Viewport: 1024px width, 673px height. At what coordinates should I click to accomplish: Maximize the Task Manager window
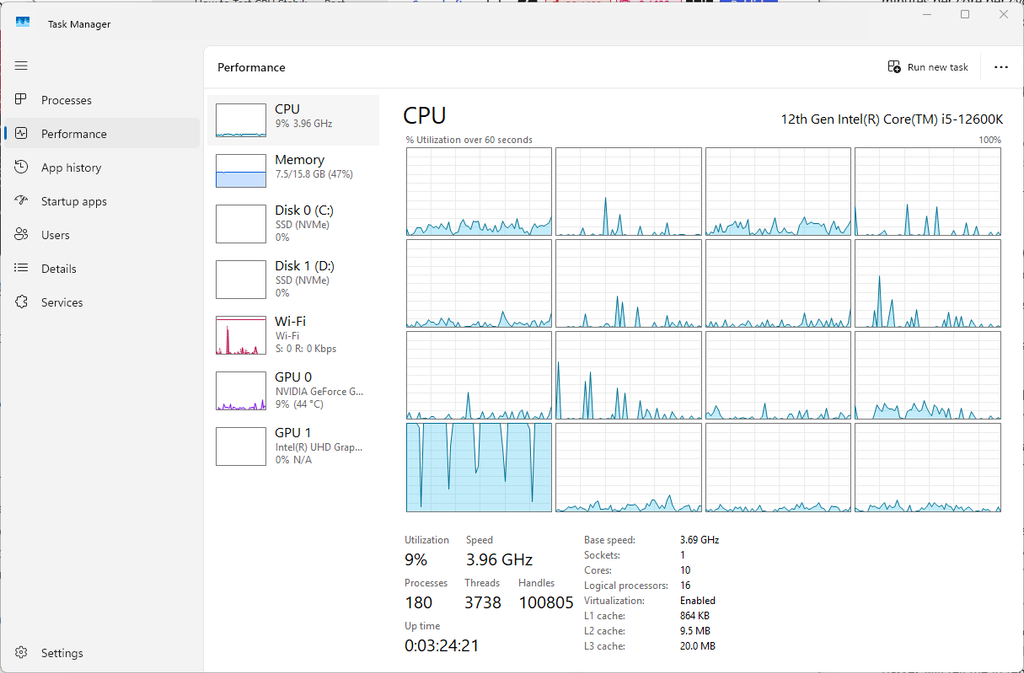[x=965, y=14]
